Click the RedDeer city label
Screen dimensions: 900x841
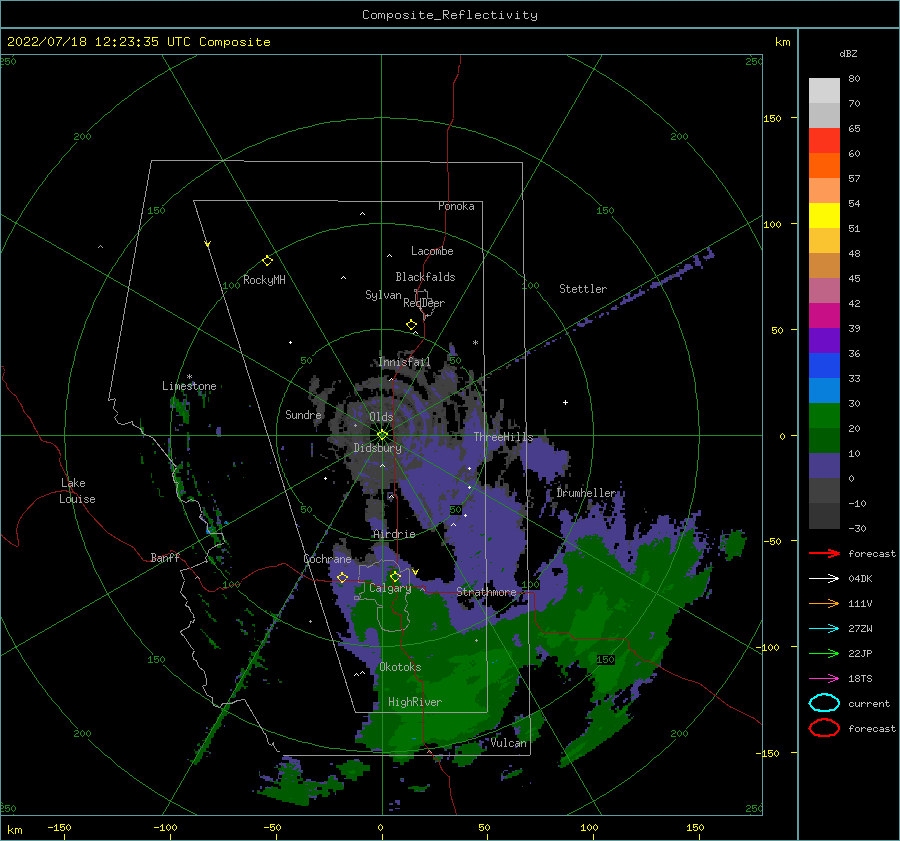pyautogui.click(x=424, y=303)
